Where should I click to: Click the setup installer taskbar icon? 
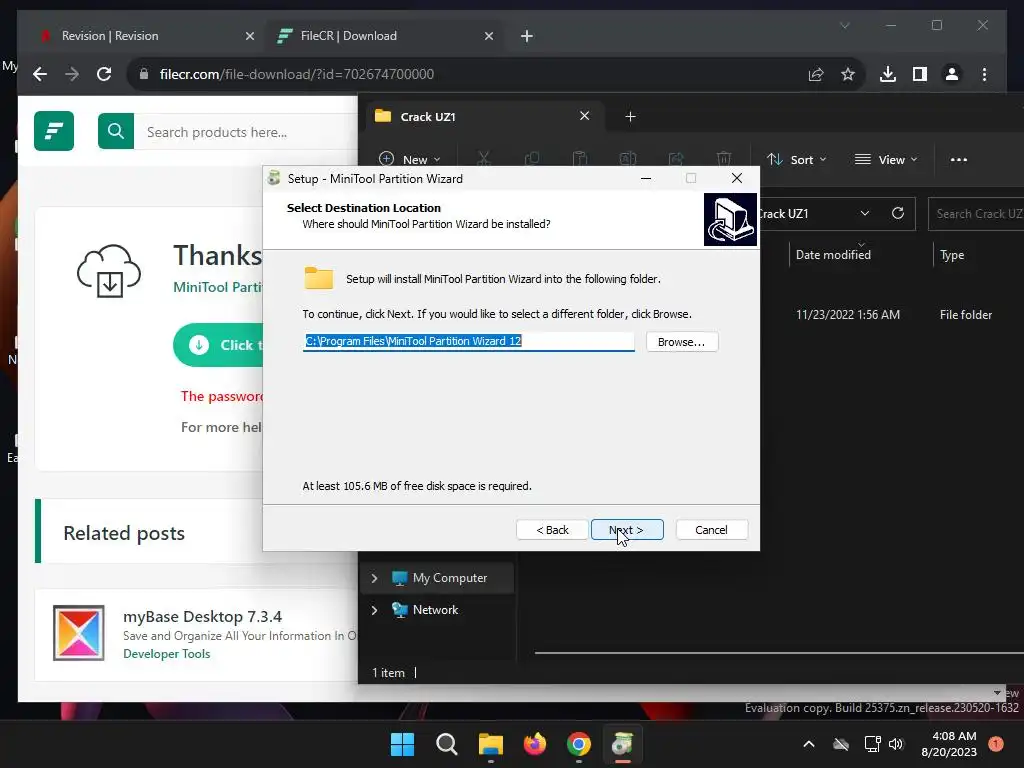click(x=622, y=744)
